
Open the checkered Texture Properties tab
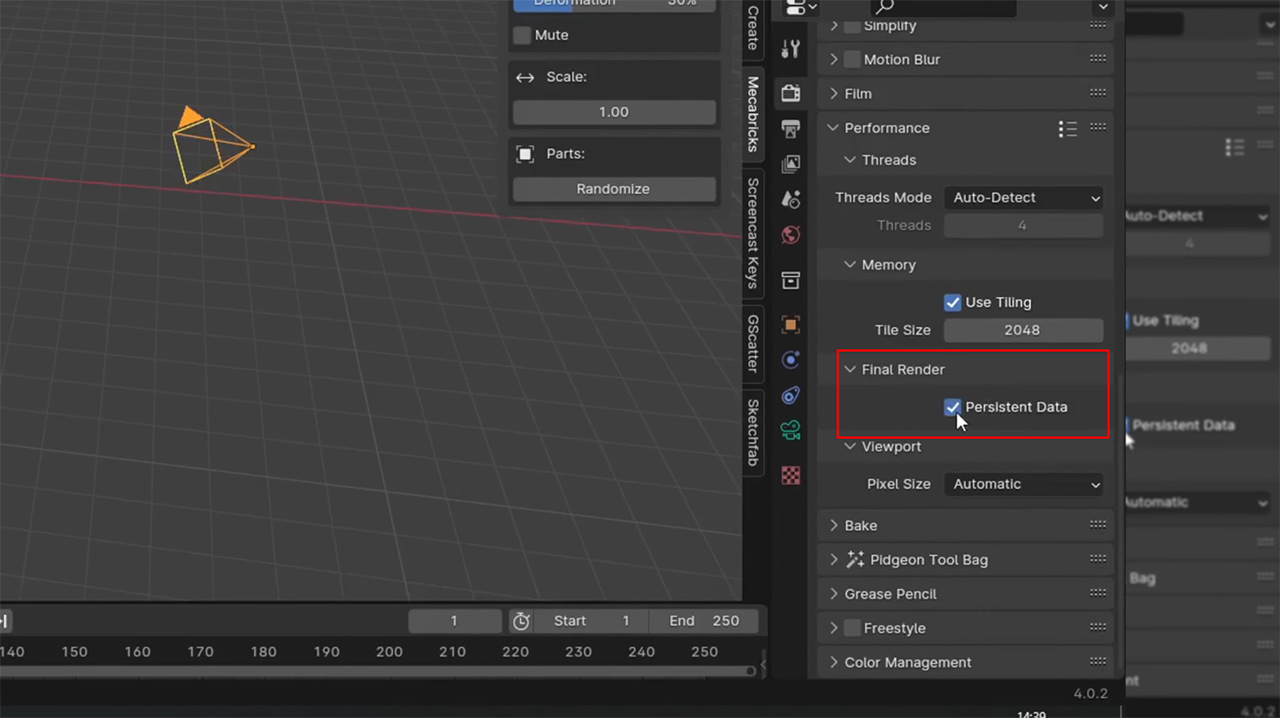pos(790,475)
